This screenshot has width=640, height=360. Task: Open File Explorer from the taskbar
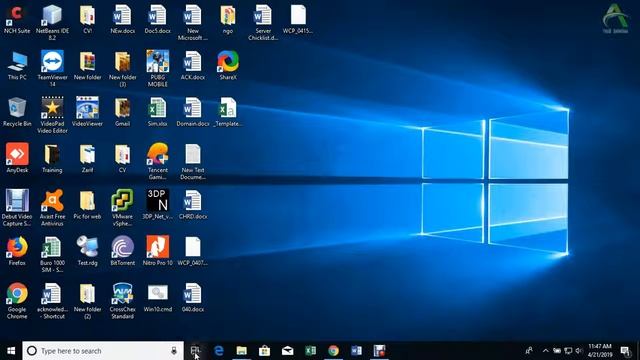(242, 351)
